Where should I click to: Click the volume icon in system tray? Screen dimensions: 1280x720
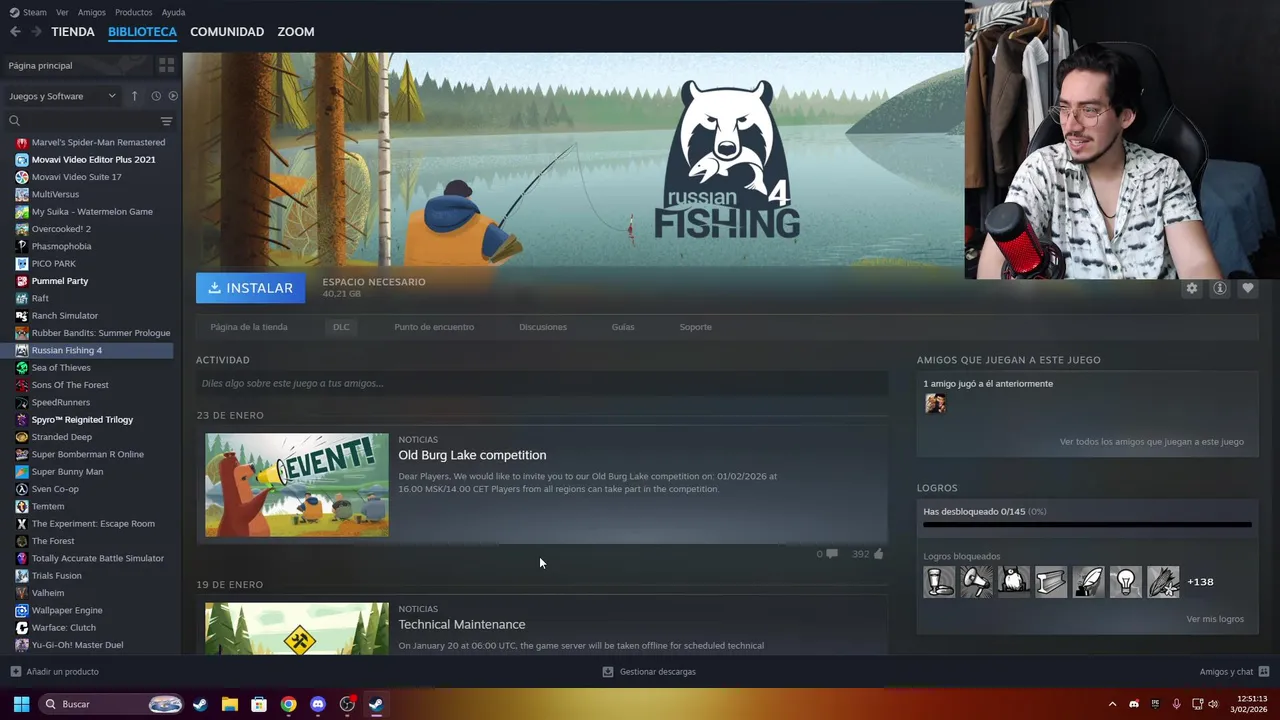[x=1213, y=704]
